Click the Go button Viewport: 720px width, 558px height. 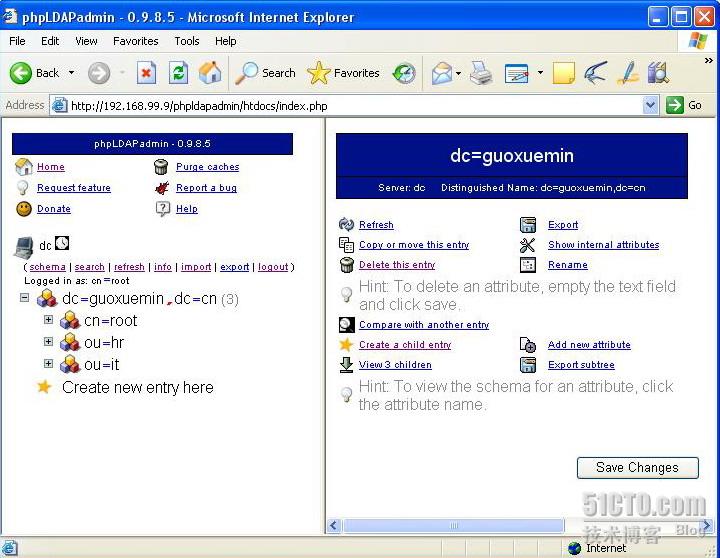(x=684, y=106)
